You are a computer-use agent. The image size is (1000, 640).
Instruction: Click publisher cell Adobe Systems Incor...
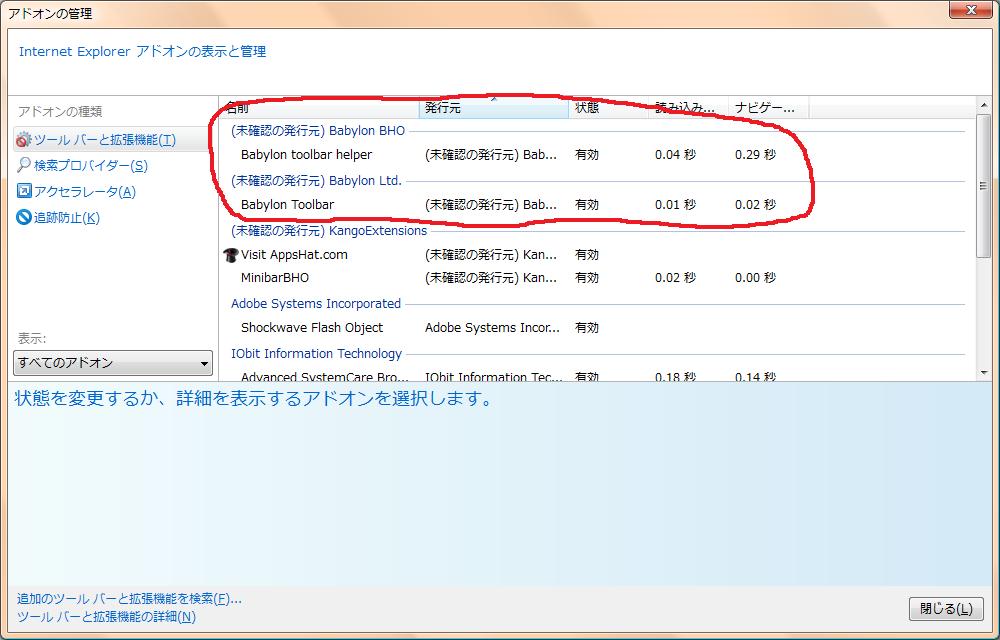tap(492, 328)
